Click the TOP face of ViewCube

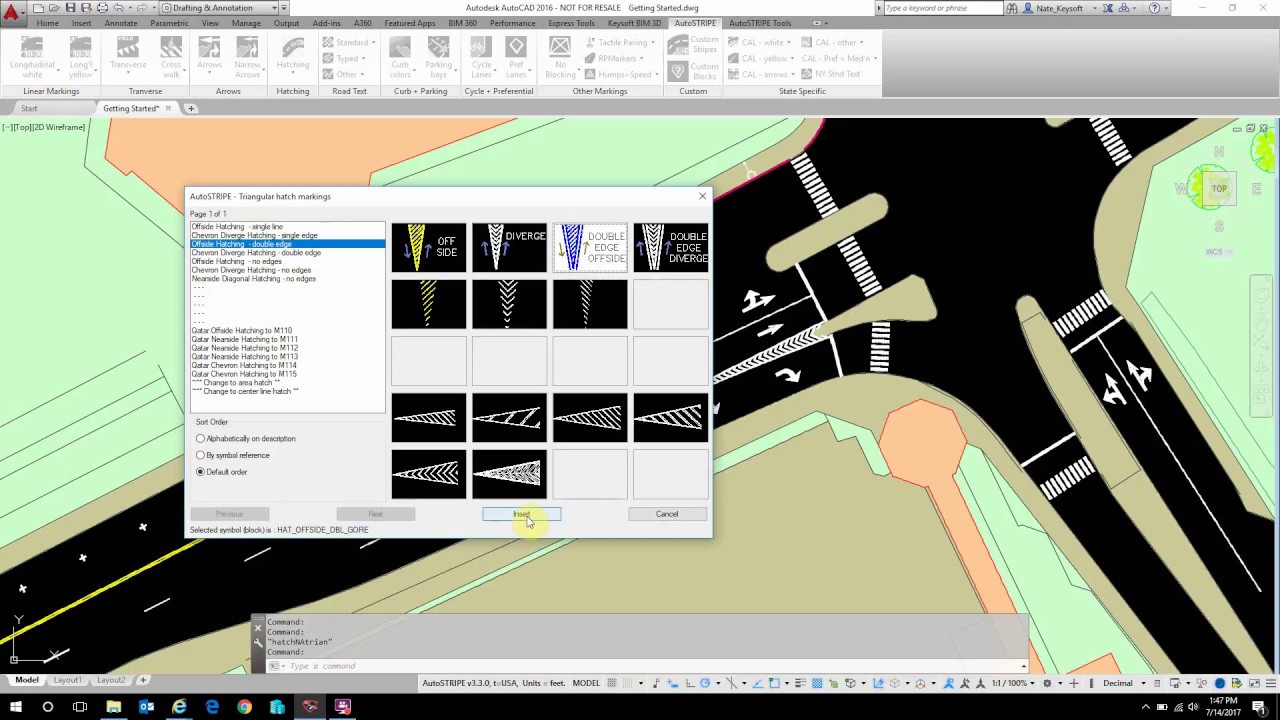click(1219, 188)
